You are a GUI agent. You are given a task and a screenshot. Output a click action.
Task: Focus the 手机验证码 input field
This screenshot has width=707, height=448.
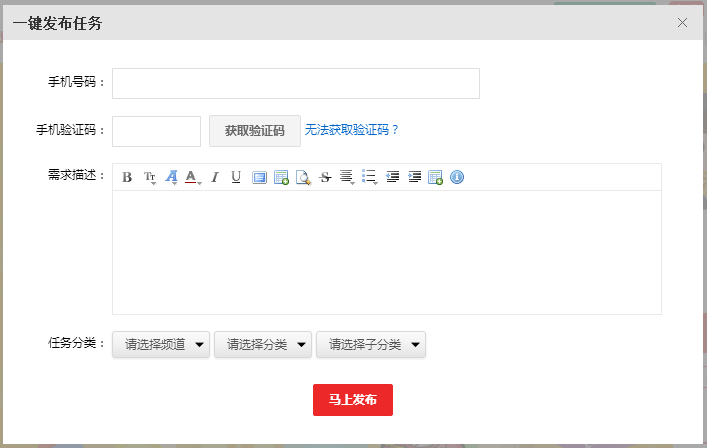156,131
